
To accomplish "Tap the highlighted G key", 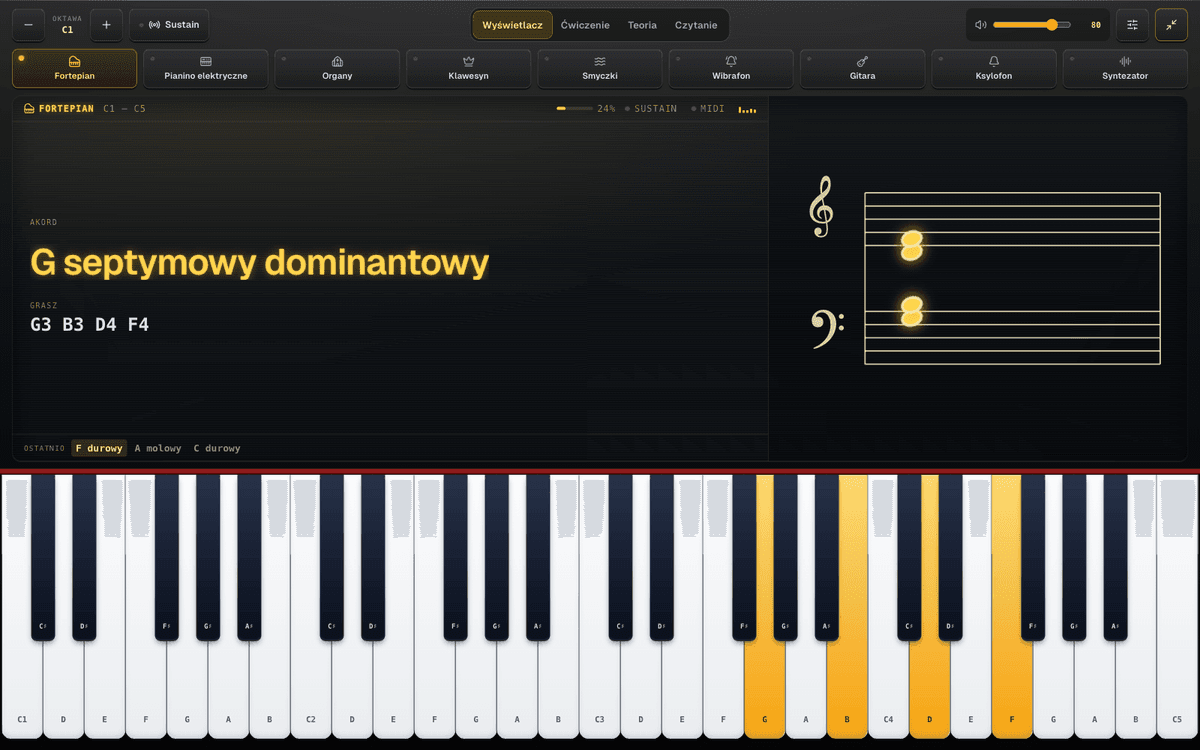I will tap(764, 690).
